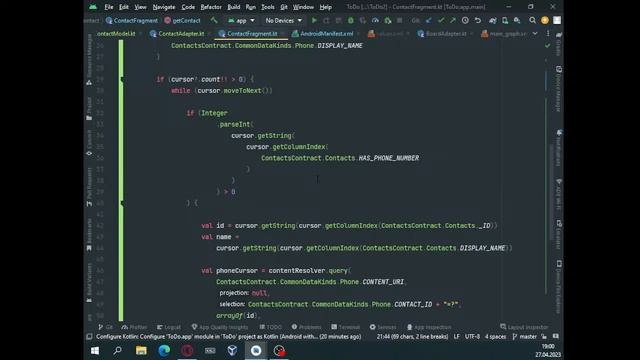Open the App Quality Insights tool window

click(220, 327)
